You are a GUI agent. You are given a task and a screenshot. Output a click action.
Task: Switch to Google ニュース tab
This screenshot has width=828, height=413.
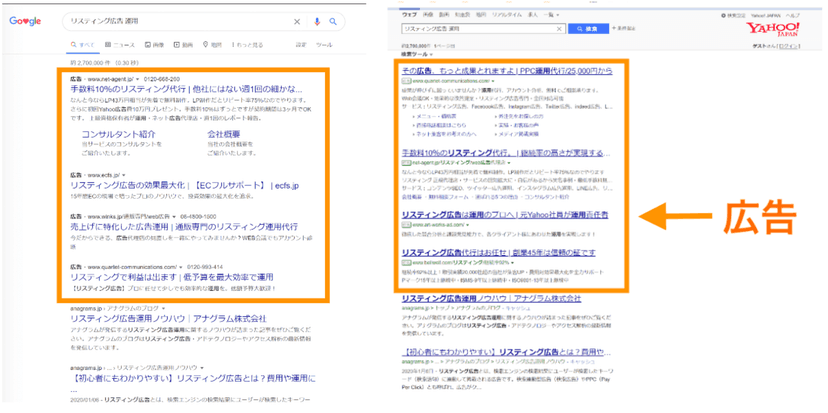(x=120, y=45)
